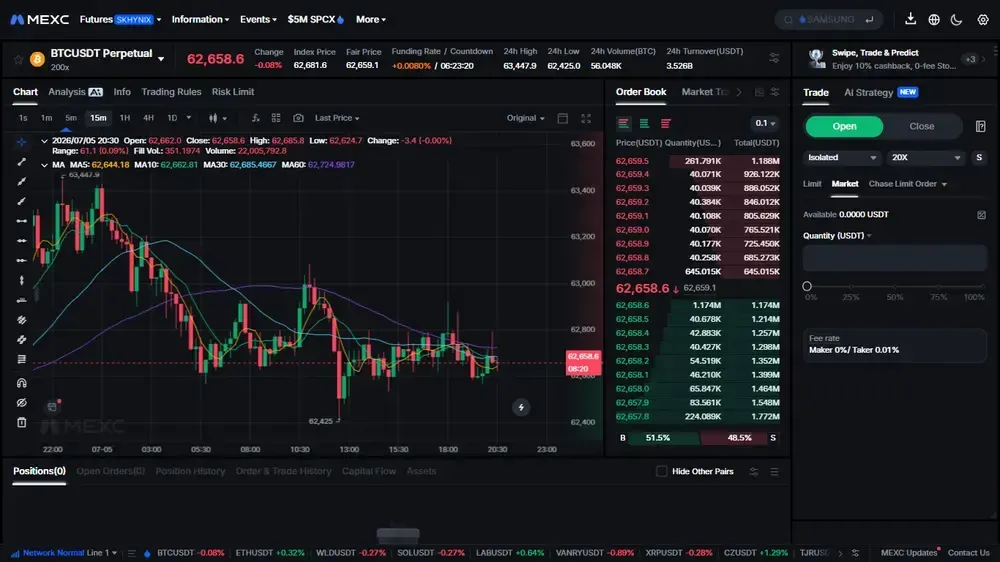Viewport: 1000px width, 562px height.
Task: Open the calculator icon in Trade panel
Action: point(980,126)
